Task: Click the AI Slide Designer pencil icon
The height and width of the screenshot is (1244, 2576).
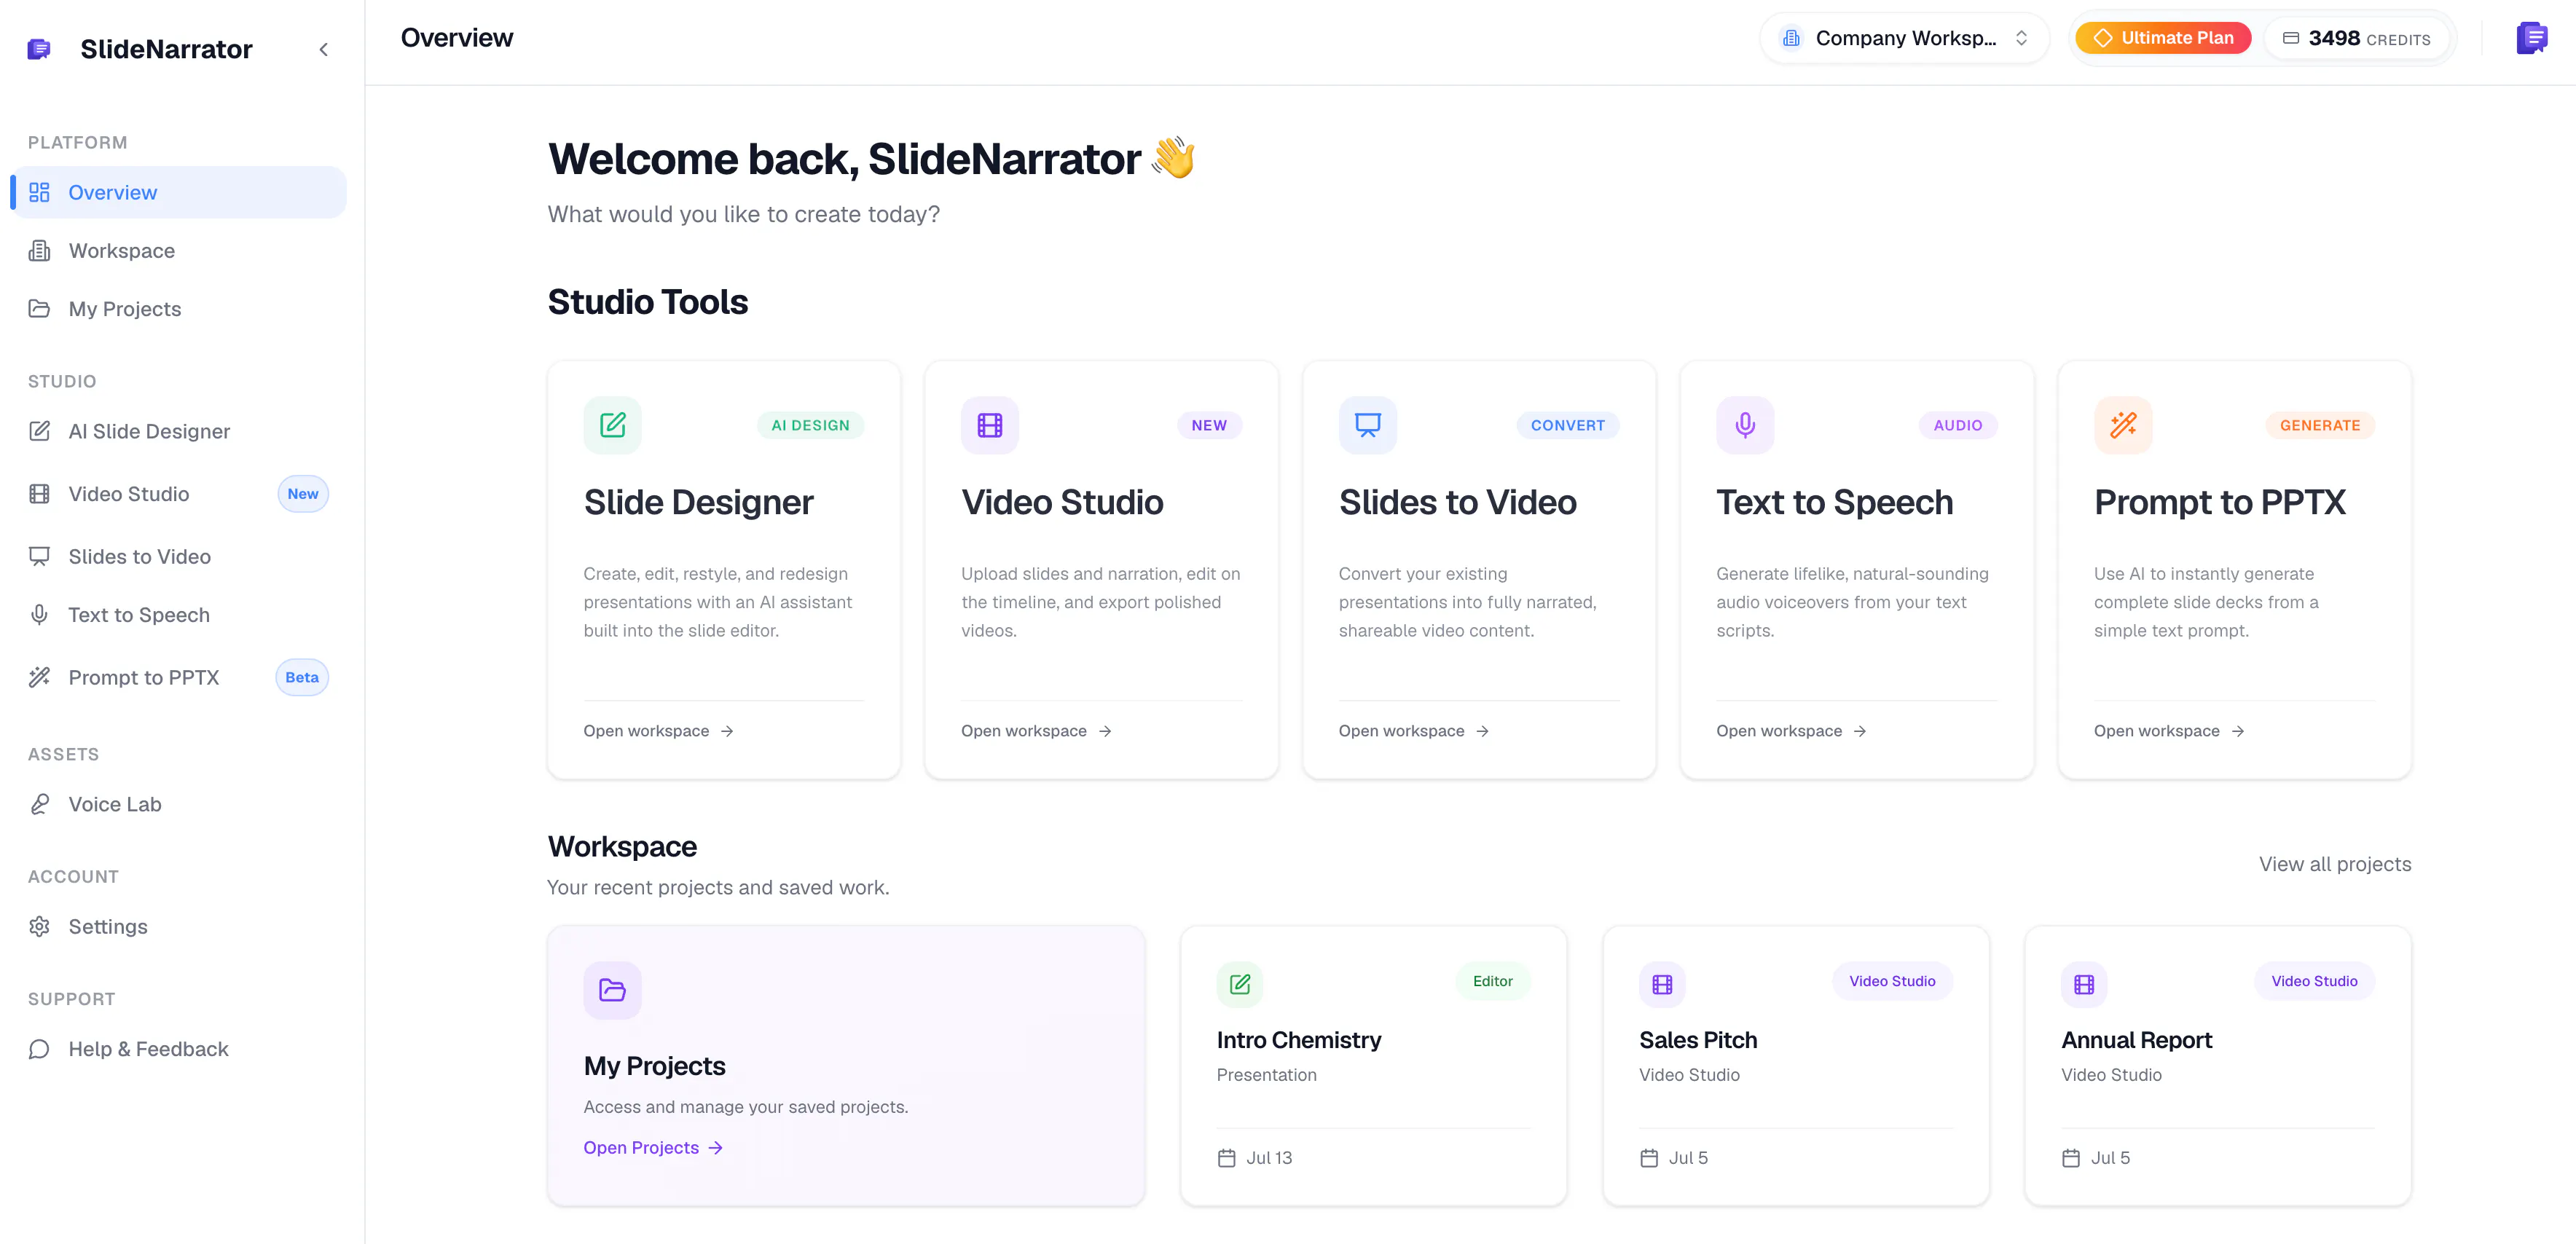Action: click(39, 431)
